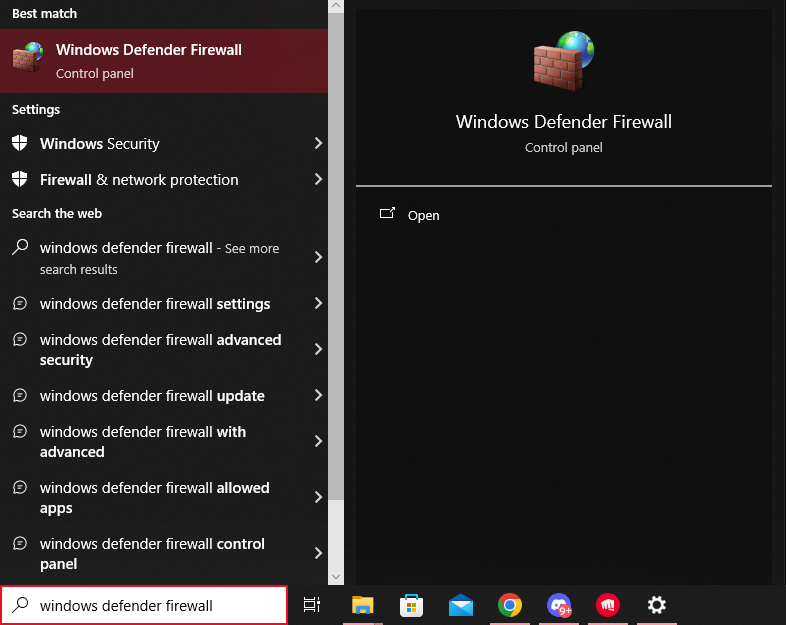Select Firewall & network protection result
Image resolution: width=786 pixels, height=625 pixels.
point(164,179)
